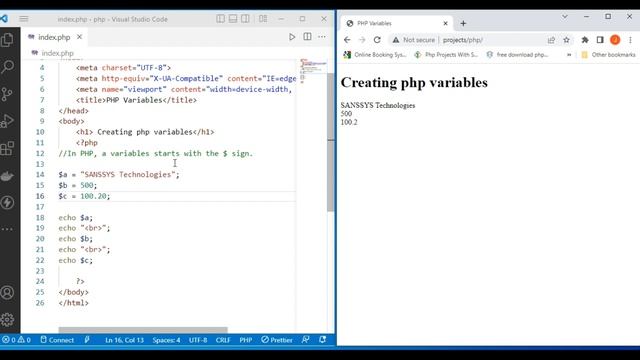
Task: Open the Thunder Client lightning icon
Action: point(7,202)
